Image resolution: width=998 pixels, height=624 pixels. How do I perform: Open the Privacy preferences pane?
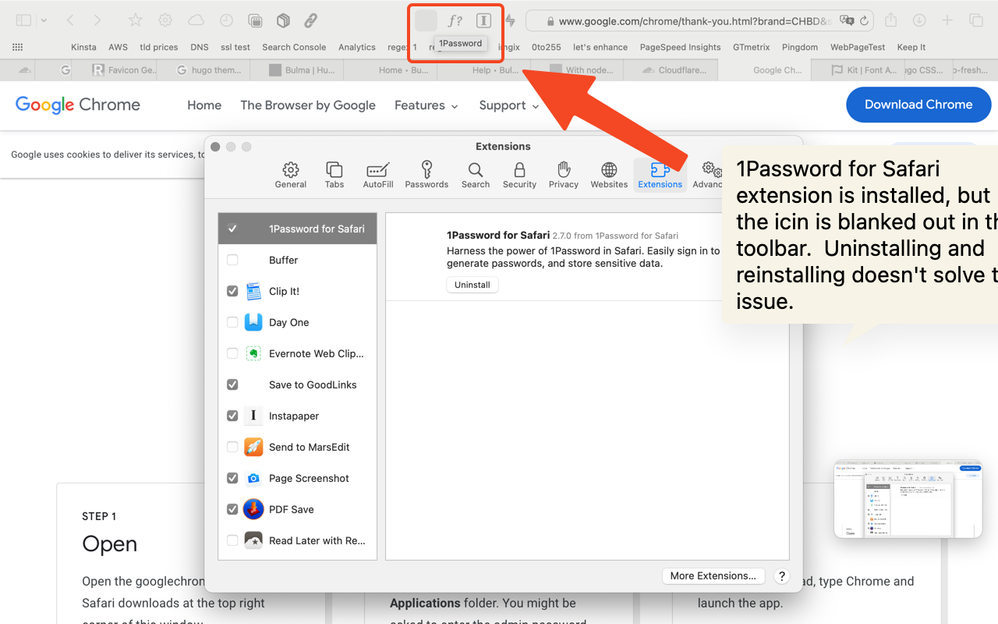563,174
